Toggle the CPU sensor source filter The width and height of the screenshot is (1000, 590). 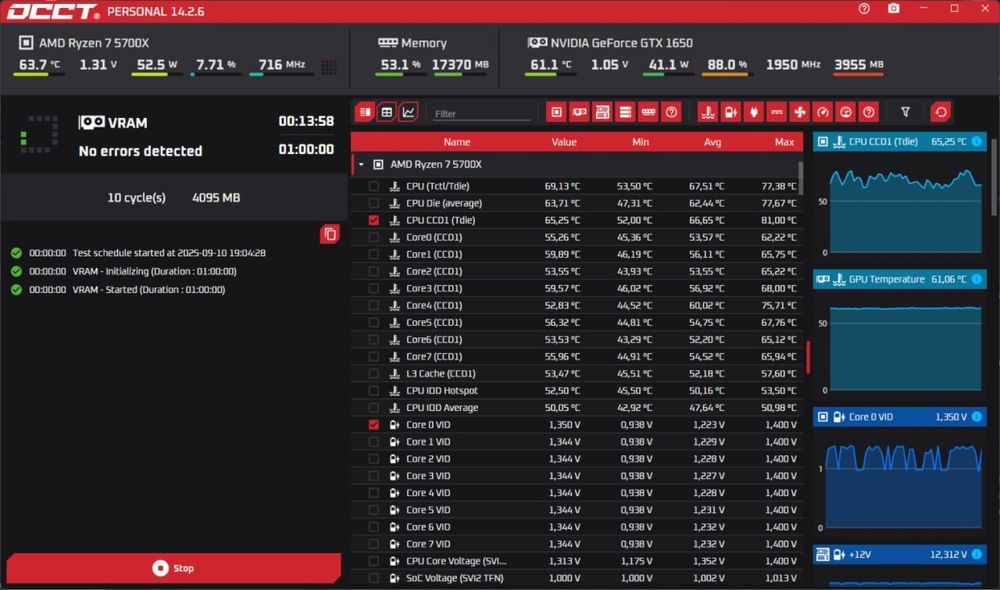coord(557,112)
